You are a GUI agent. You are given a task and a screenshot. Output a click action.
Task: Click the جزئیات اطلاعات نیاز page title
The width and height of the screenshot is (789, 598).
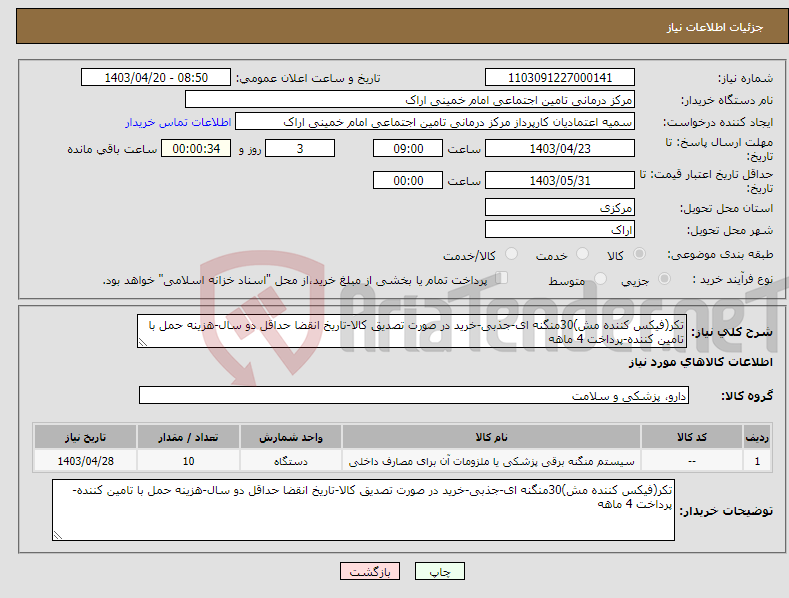[x=715, y=27]
